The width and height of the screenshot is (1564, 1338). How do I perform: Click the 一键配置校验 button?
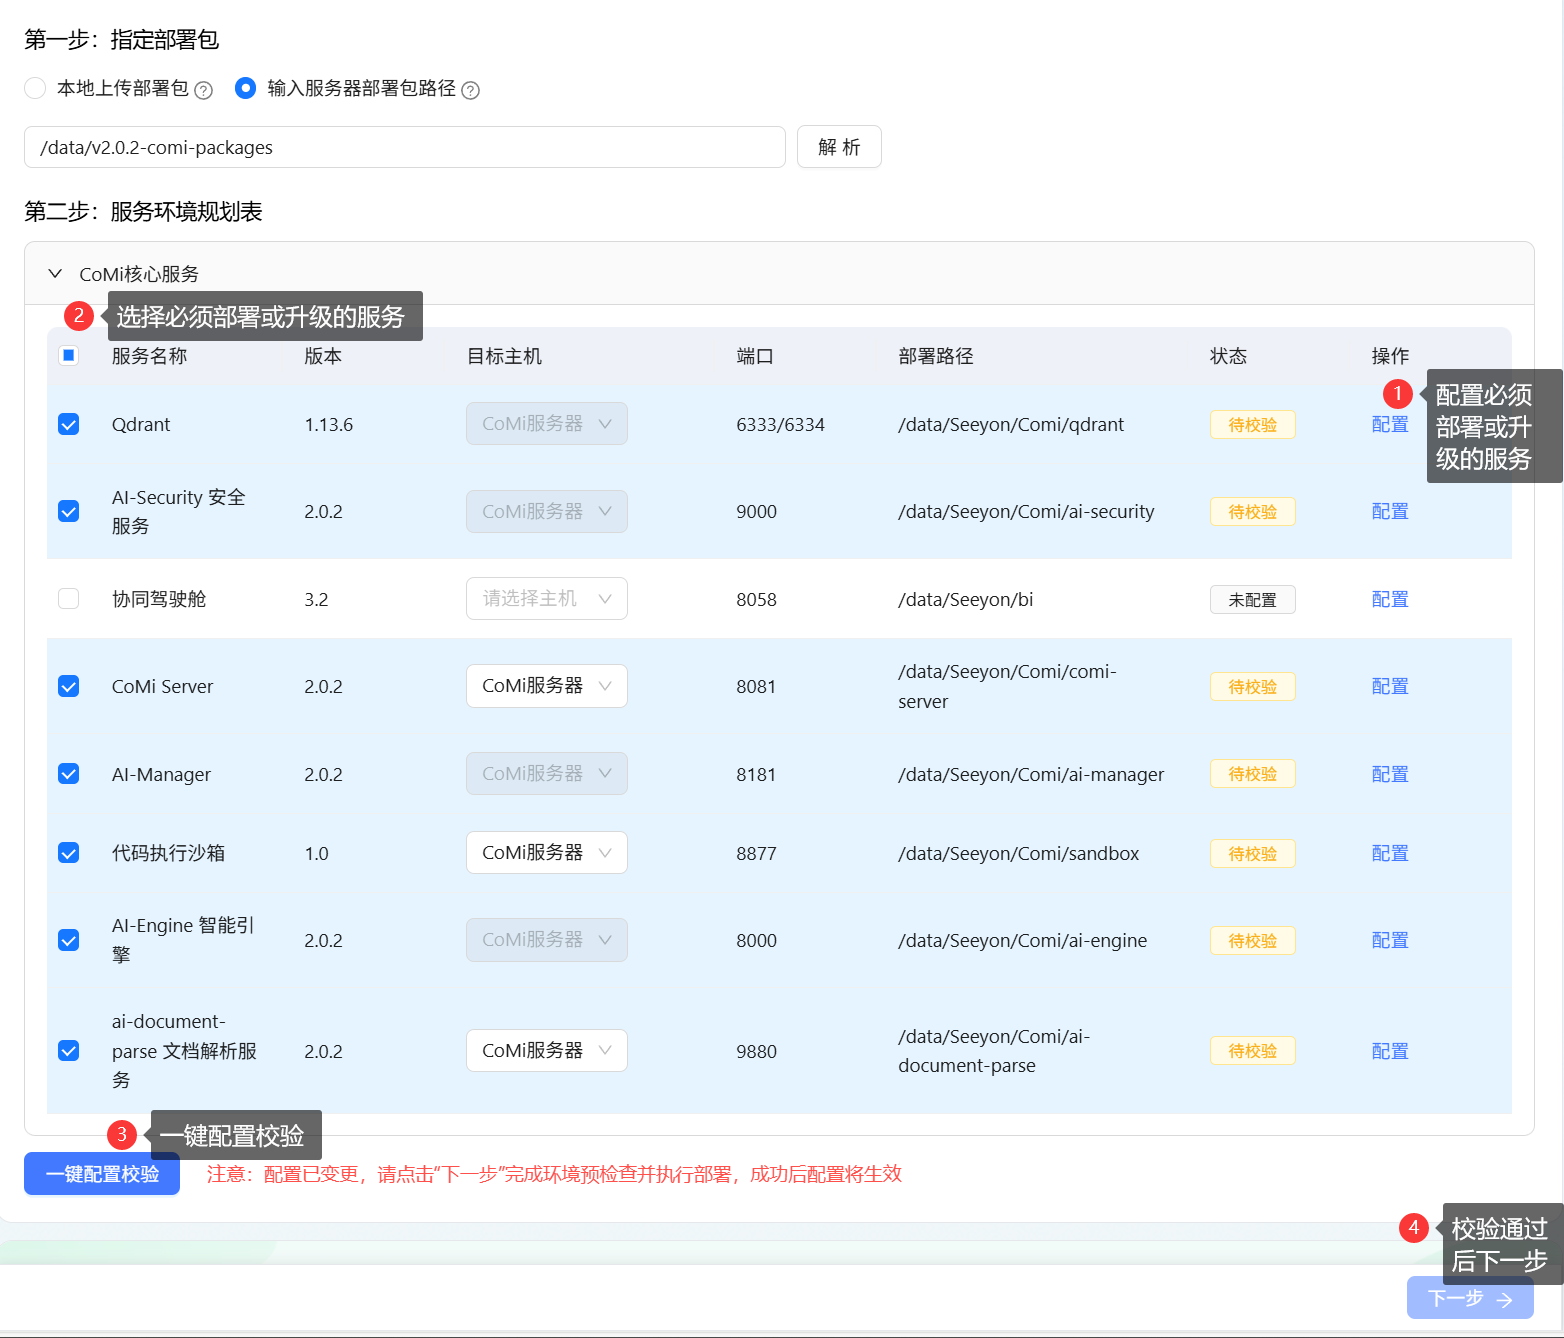pyautogui.click(x=102, y=1174)
